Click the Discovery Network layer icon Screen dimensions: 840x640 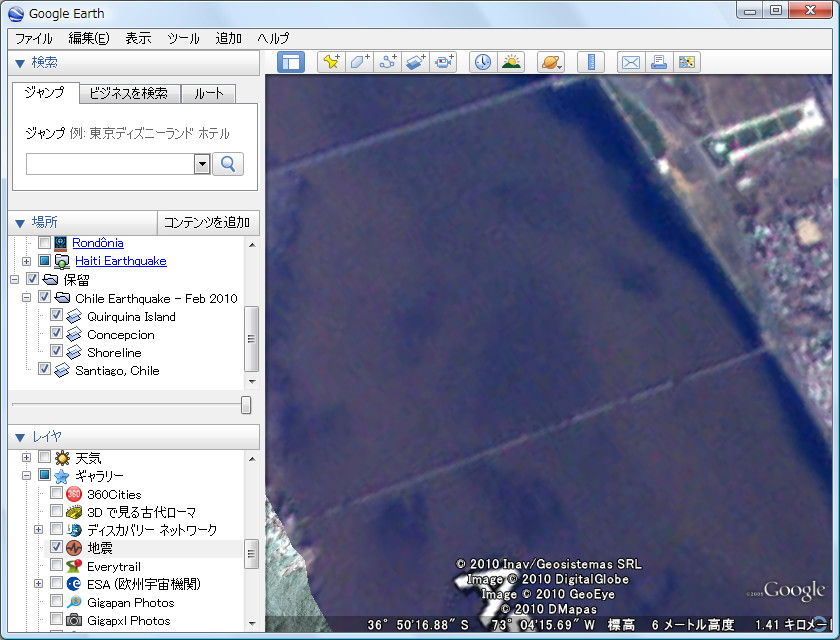point(74,530)
